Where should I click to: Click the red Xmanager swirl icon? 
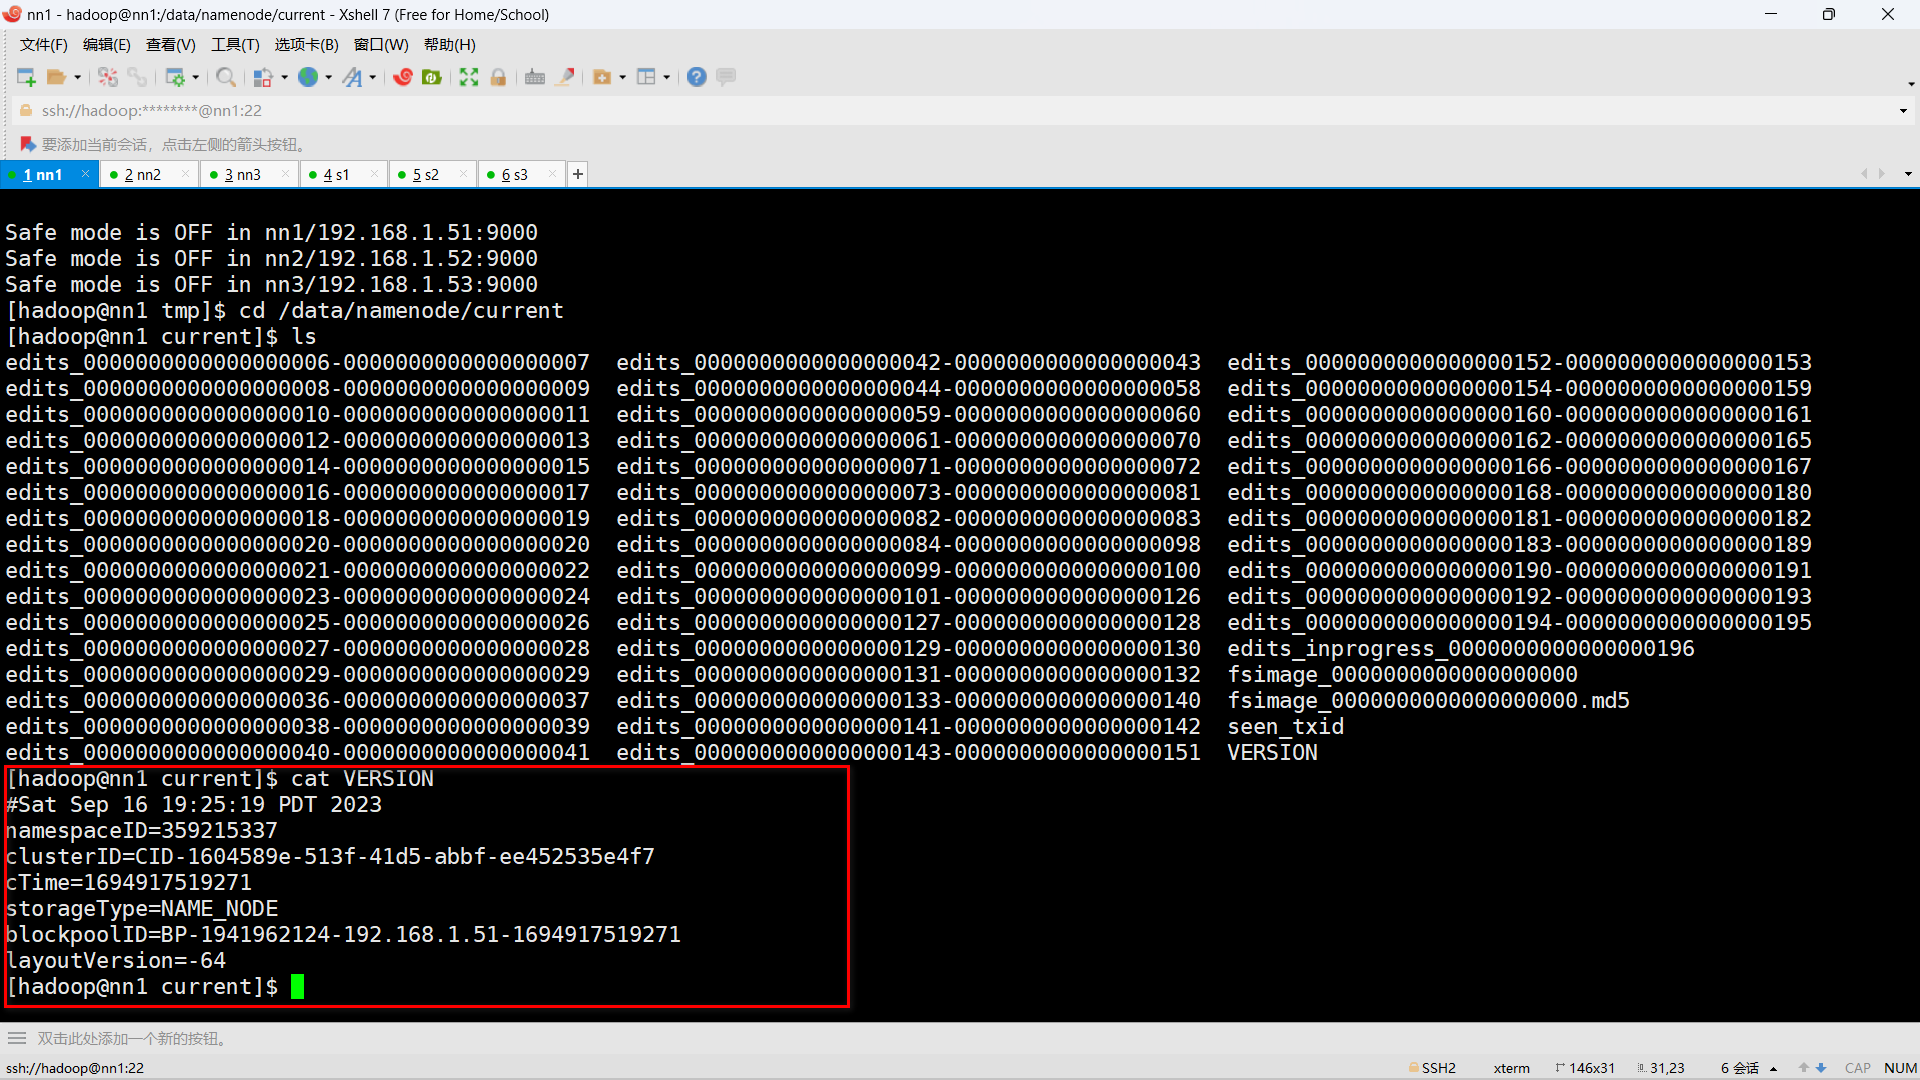point(403,77)
